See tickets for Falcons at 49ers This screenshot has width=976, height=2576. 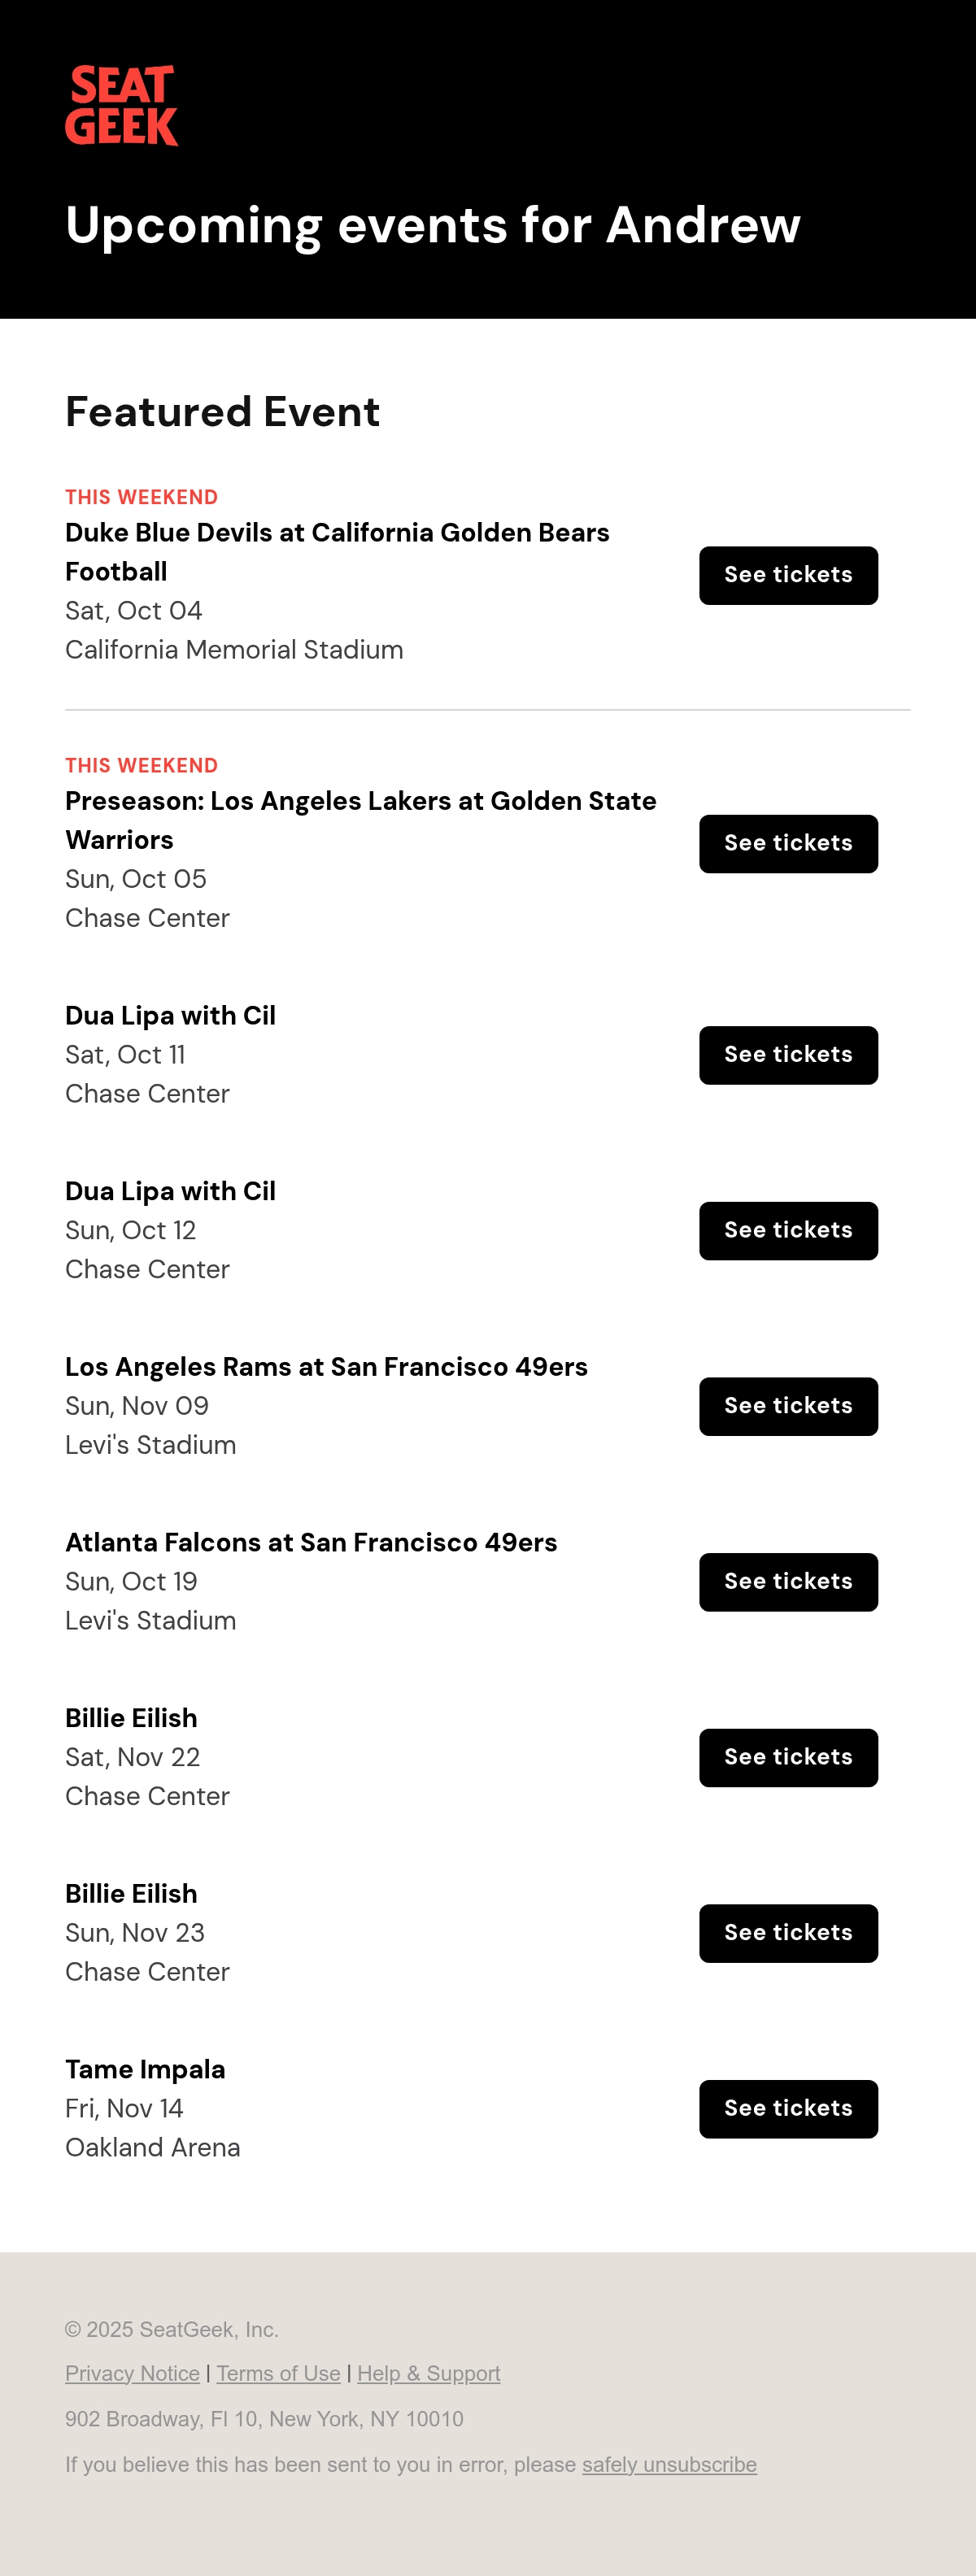point(788,1582)
